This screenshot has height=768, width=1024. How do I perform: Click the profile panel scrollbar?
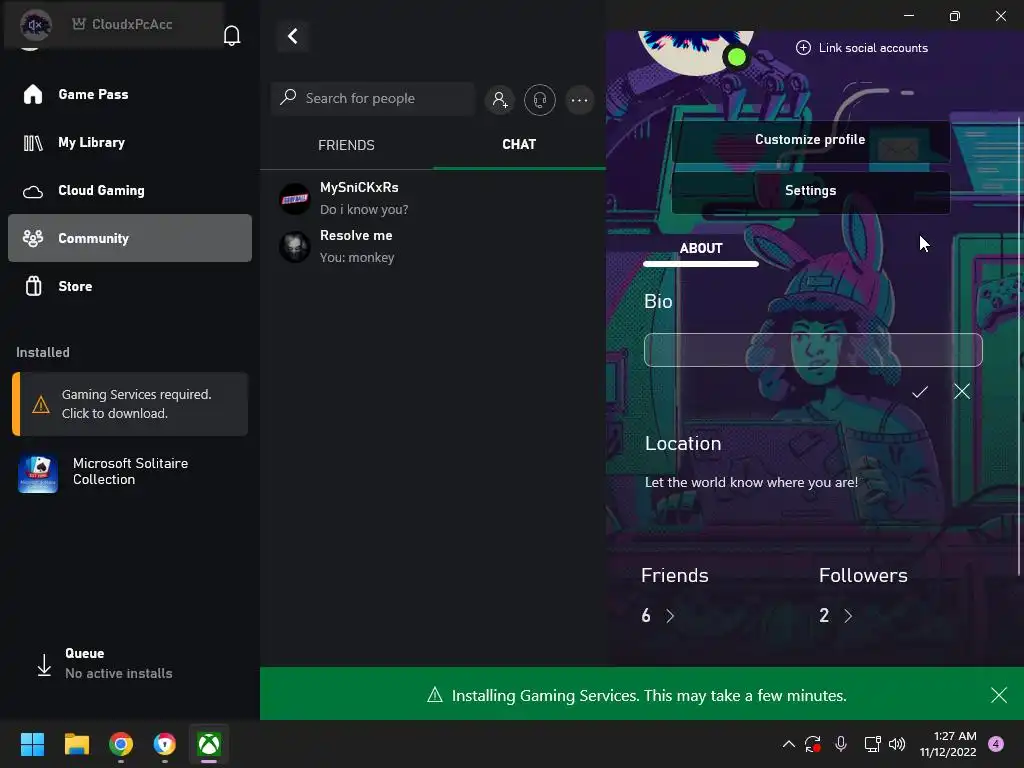pyautogui.click(x=1019, y=346)
